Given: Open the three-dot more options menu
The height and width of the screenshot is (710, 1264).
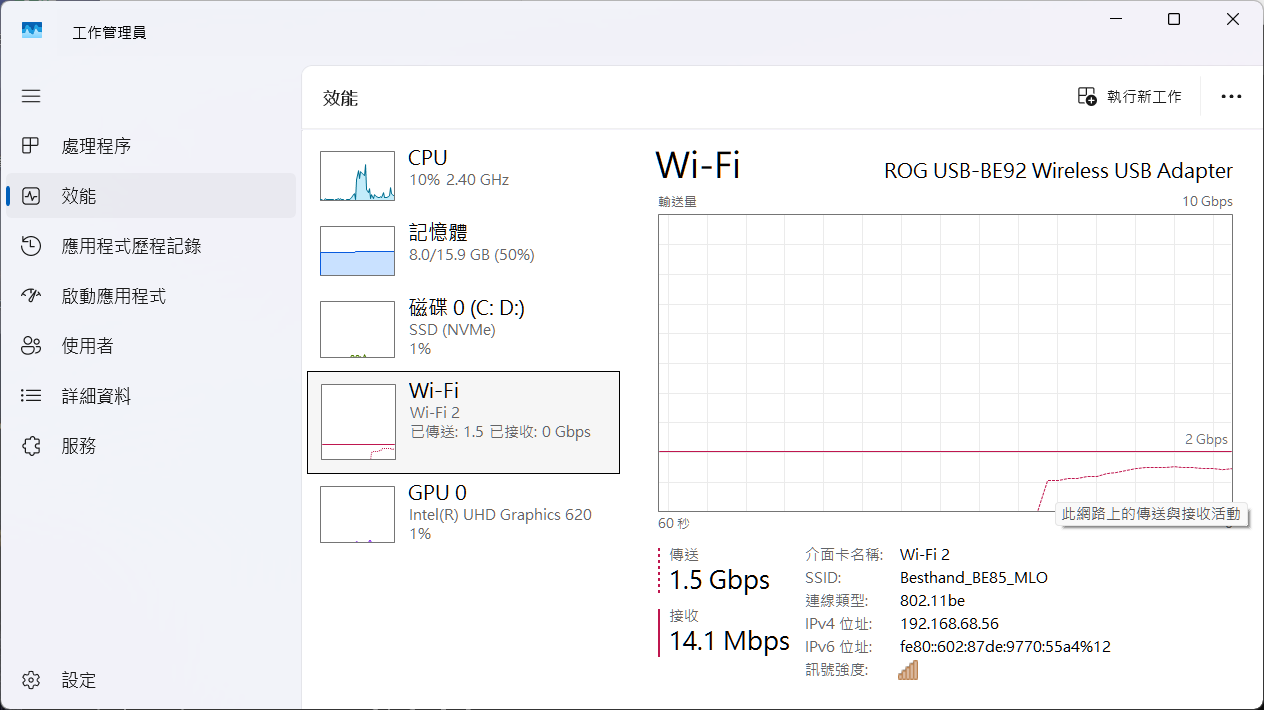Looking at the screenshot, I should (1231, 97).
